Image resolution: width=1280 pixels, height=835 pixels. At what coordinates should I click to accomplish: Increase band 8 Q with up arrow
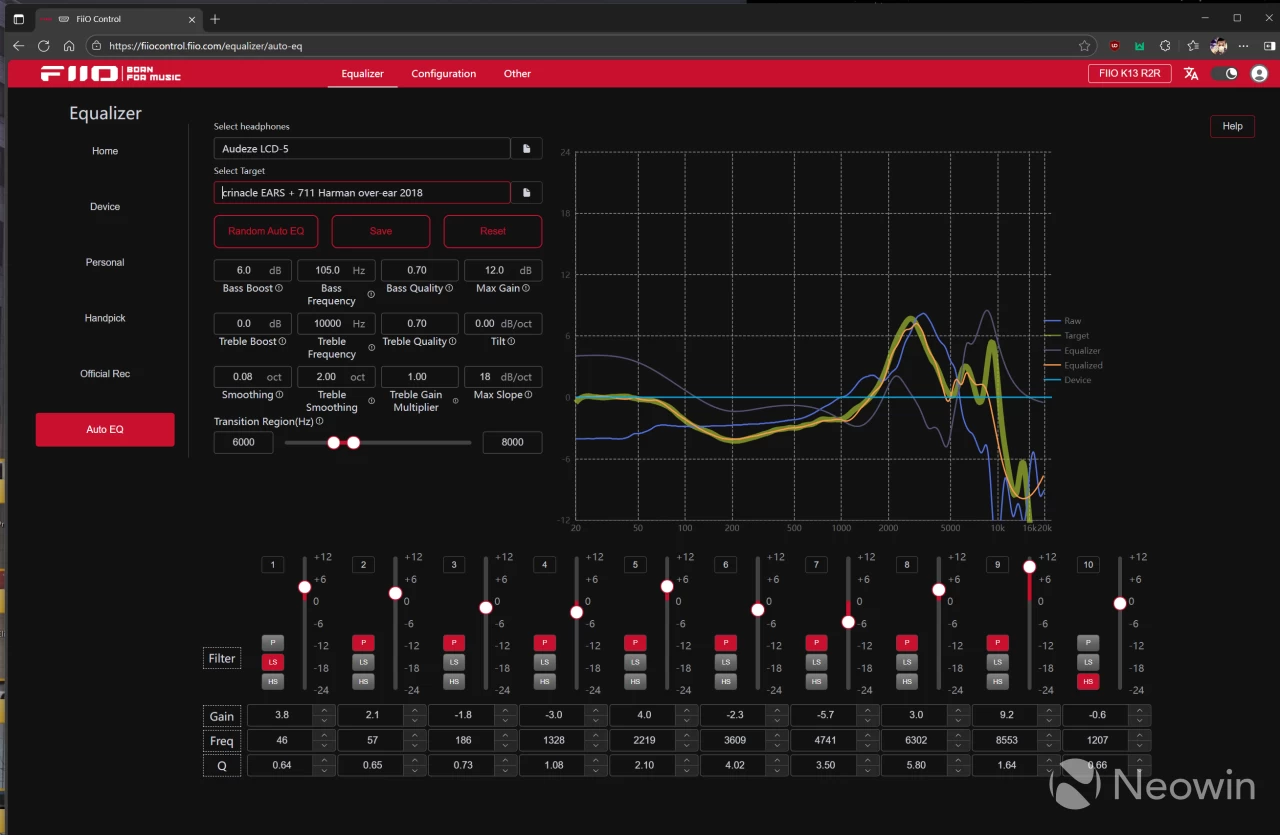click(957, 761)
